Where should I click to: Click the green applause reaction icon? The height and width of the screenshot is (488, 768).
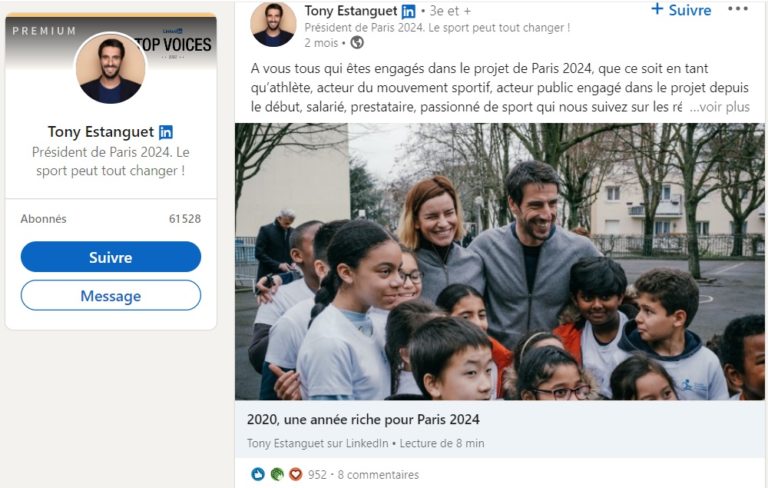coord(277,474)
